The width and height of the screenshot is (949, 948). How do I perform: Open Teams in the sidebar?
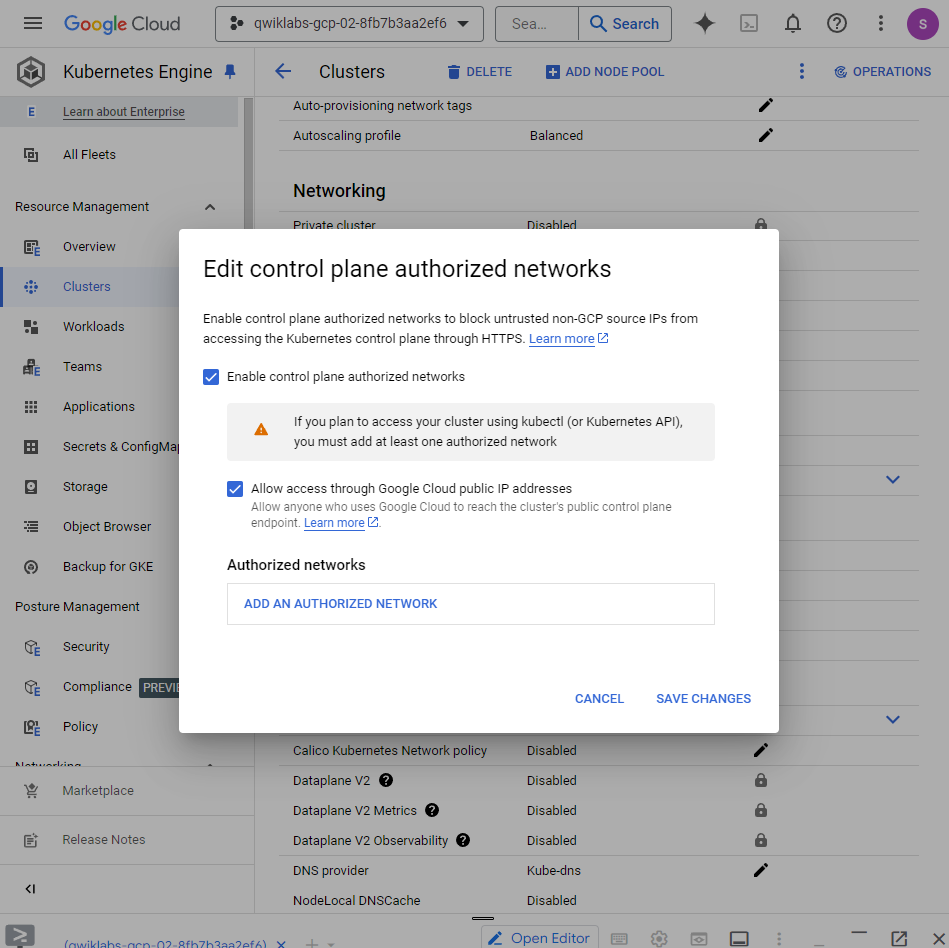pyautogui.click(x=82, y=367)
